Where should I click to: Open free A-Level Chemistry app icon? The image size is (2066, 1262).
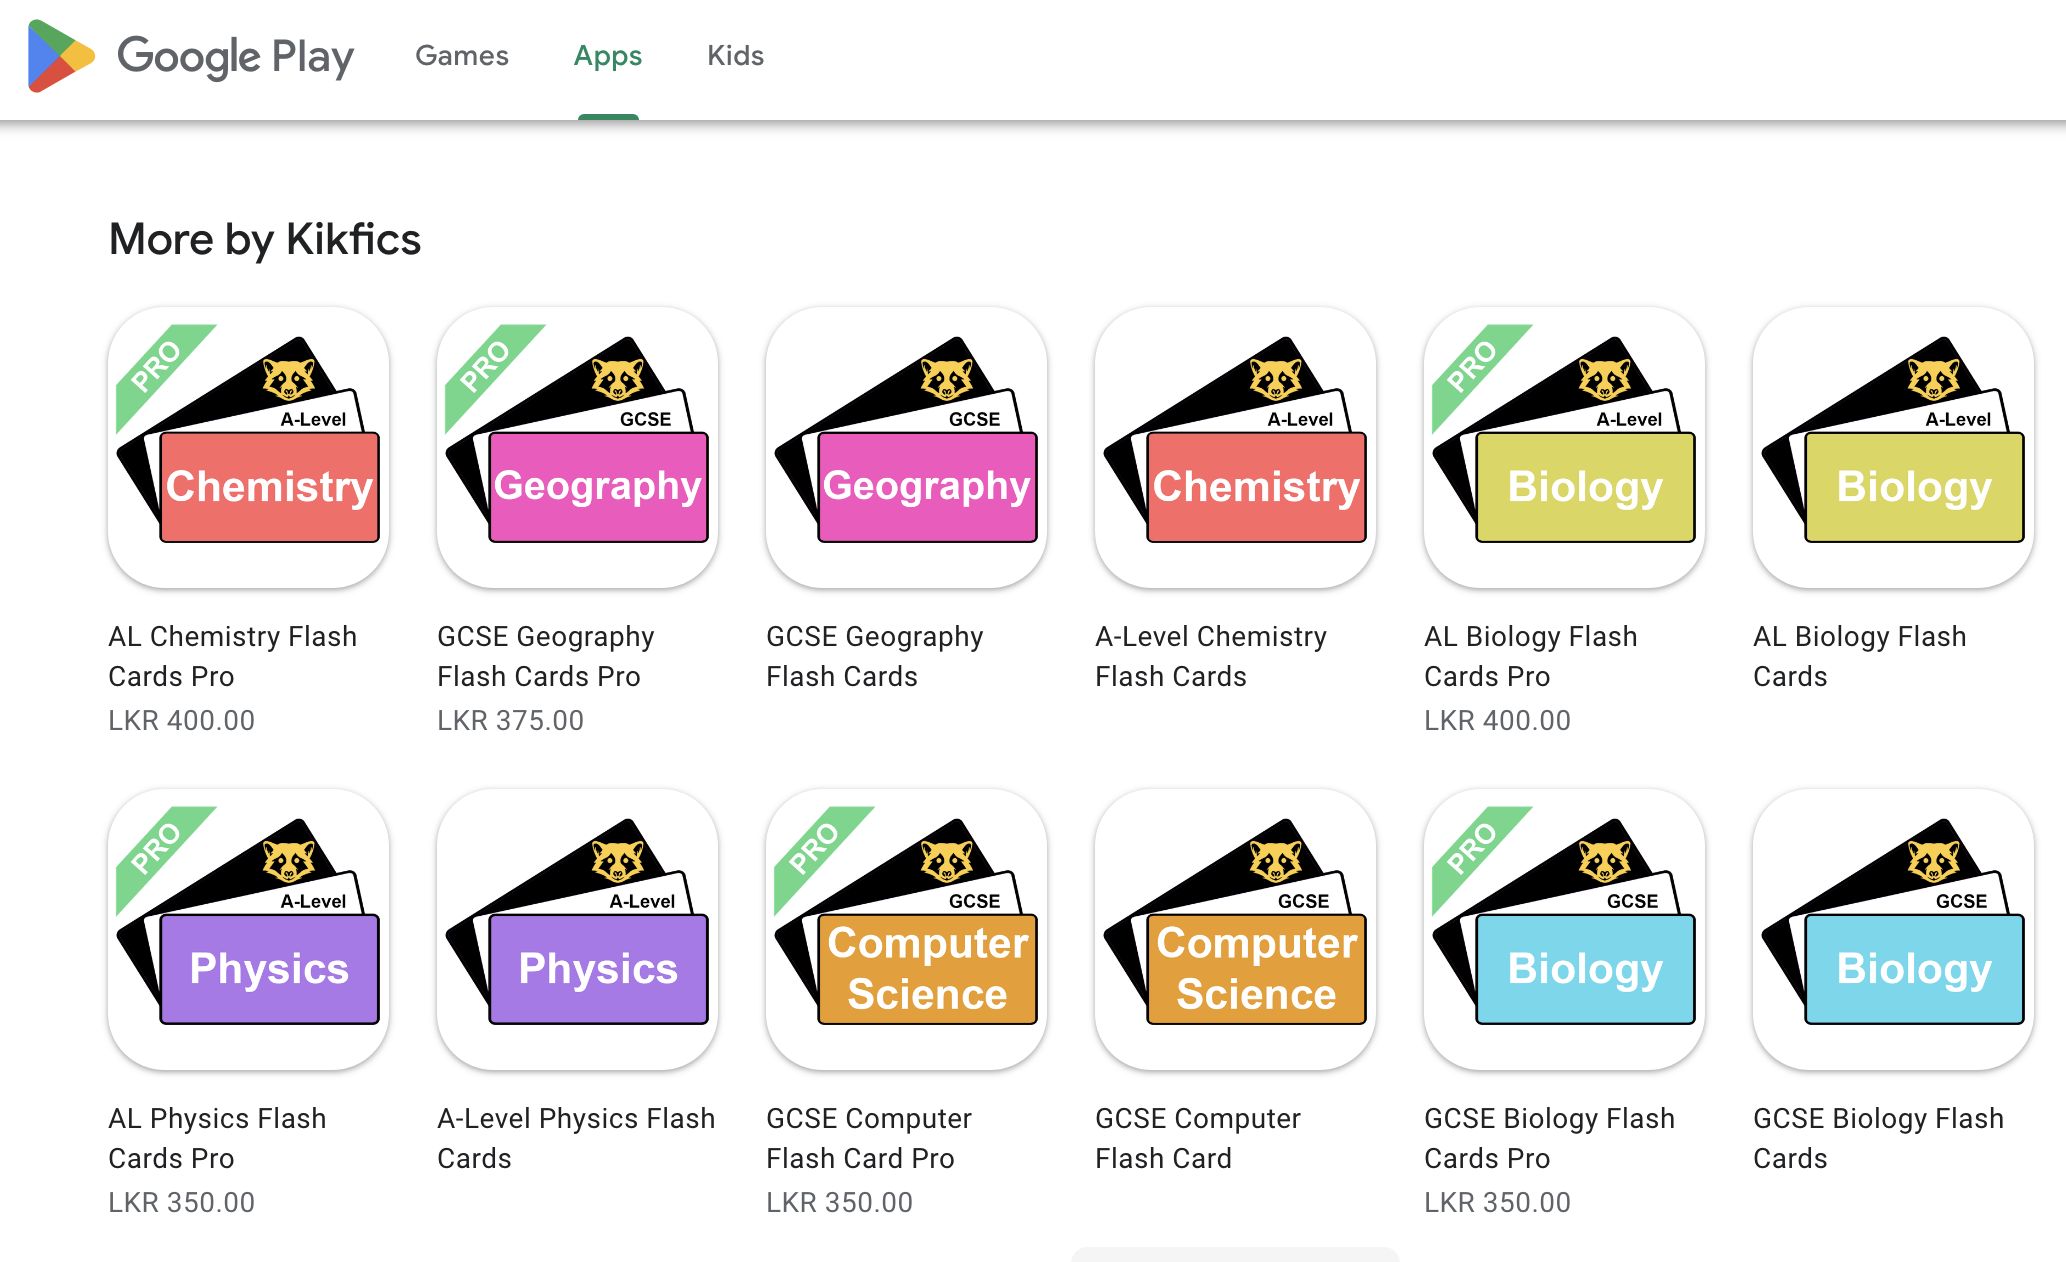(x=1235, y=447)
